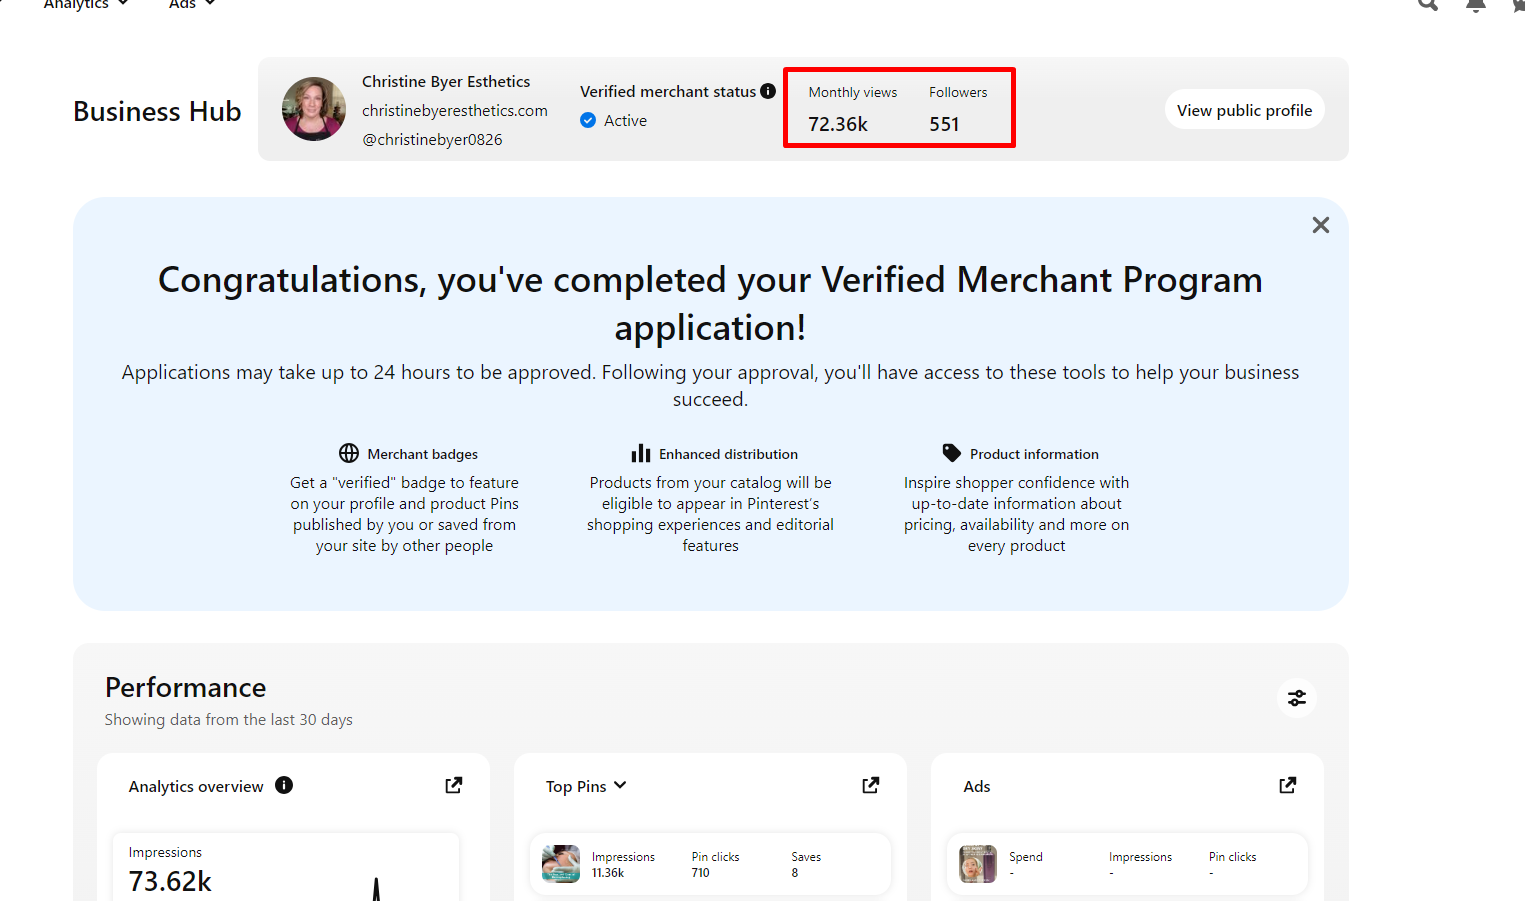Image resolution: width=1525 pixels, height=901 pixels.
Task: Expand the Ads dropdown menu
Action: [191, 5]
